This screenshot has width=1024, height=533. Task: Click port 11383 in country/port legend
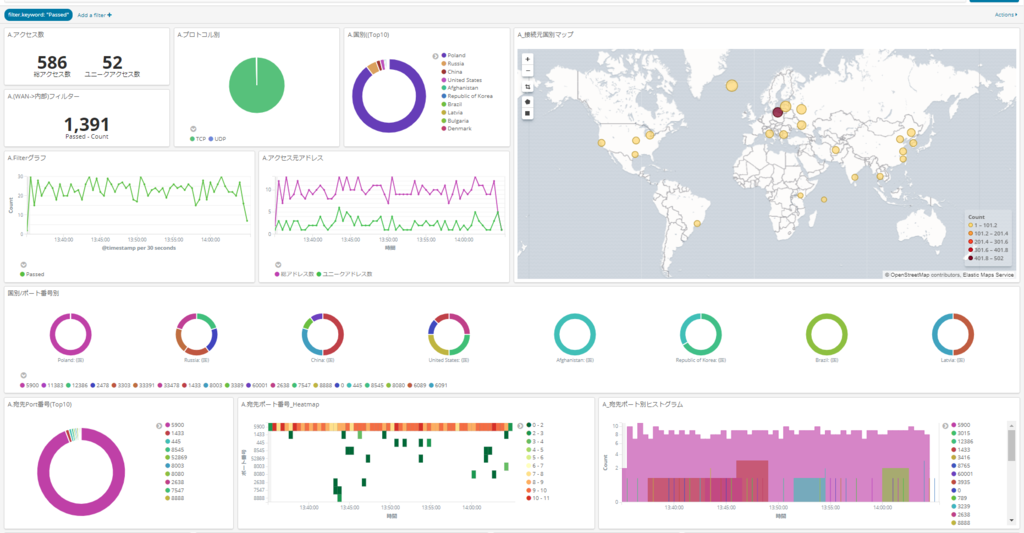(53, 385)
